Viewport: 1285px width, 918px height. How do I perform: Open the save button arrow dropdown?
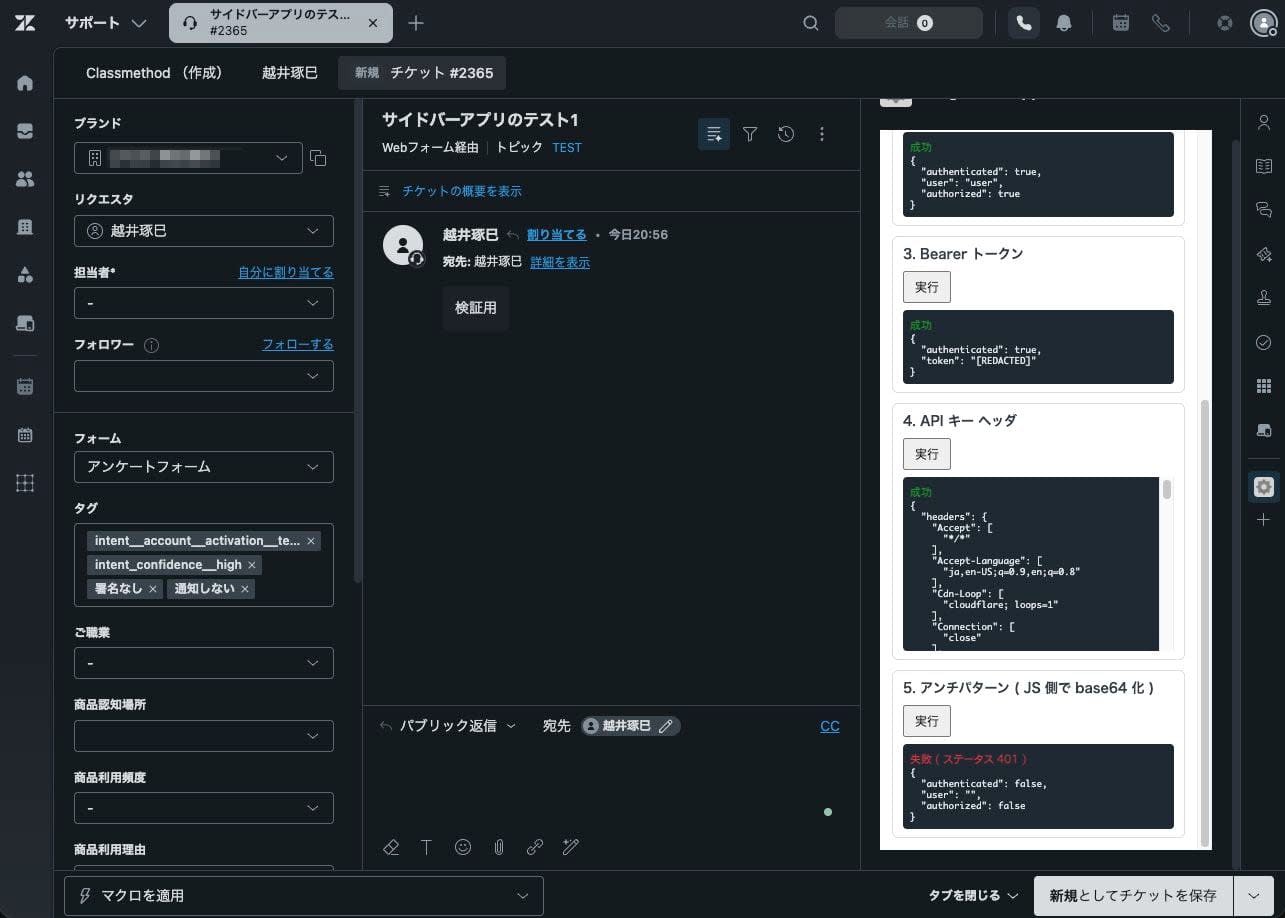[1254, 896]
